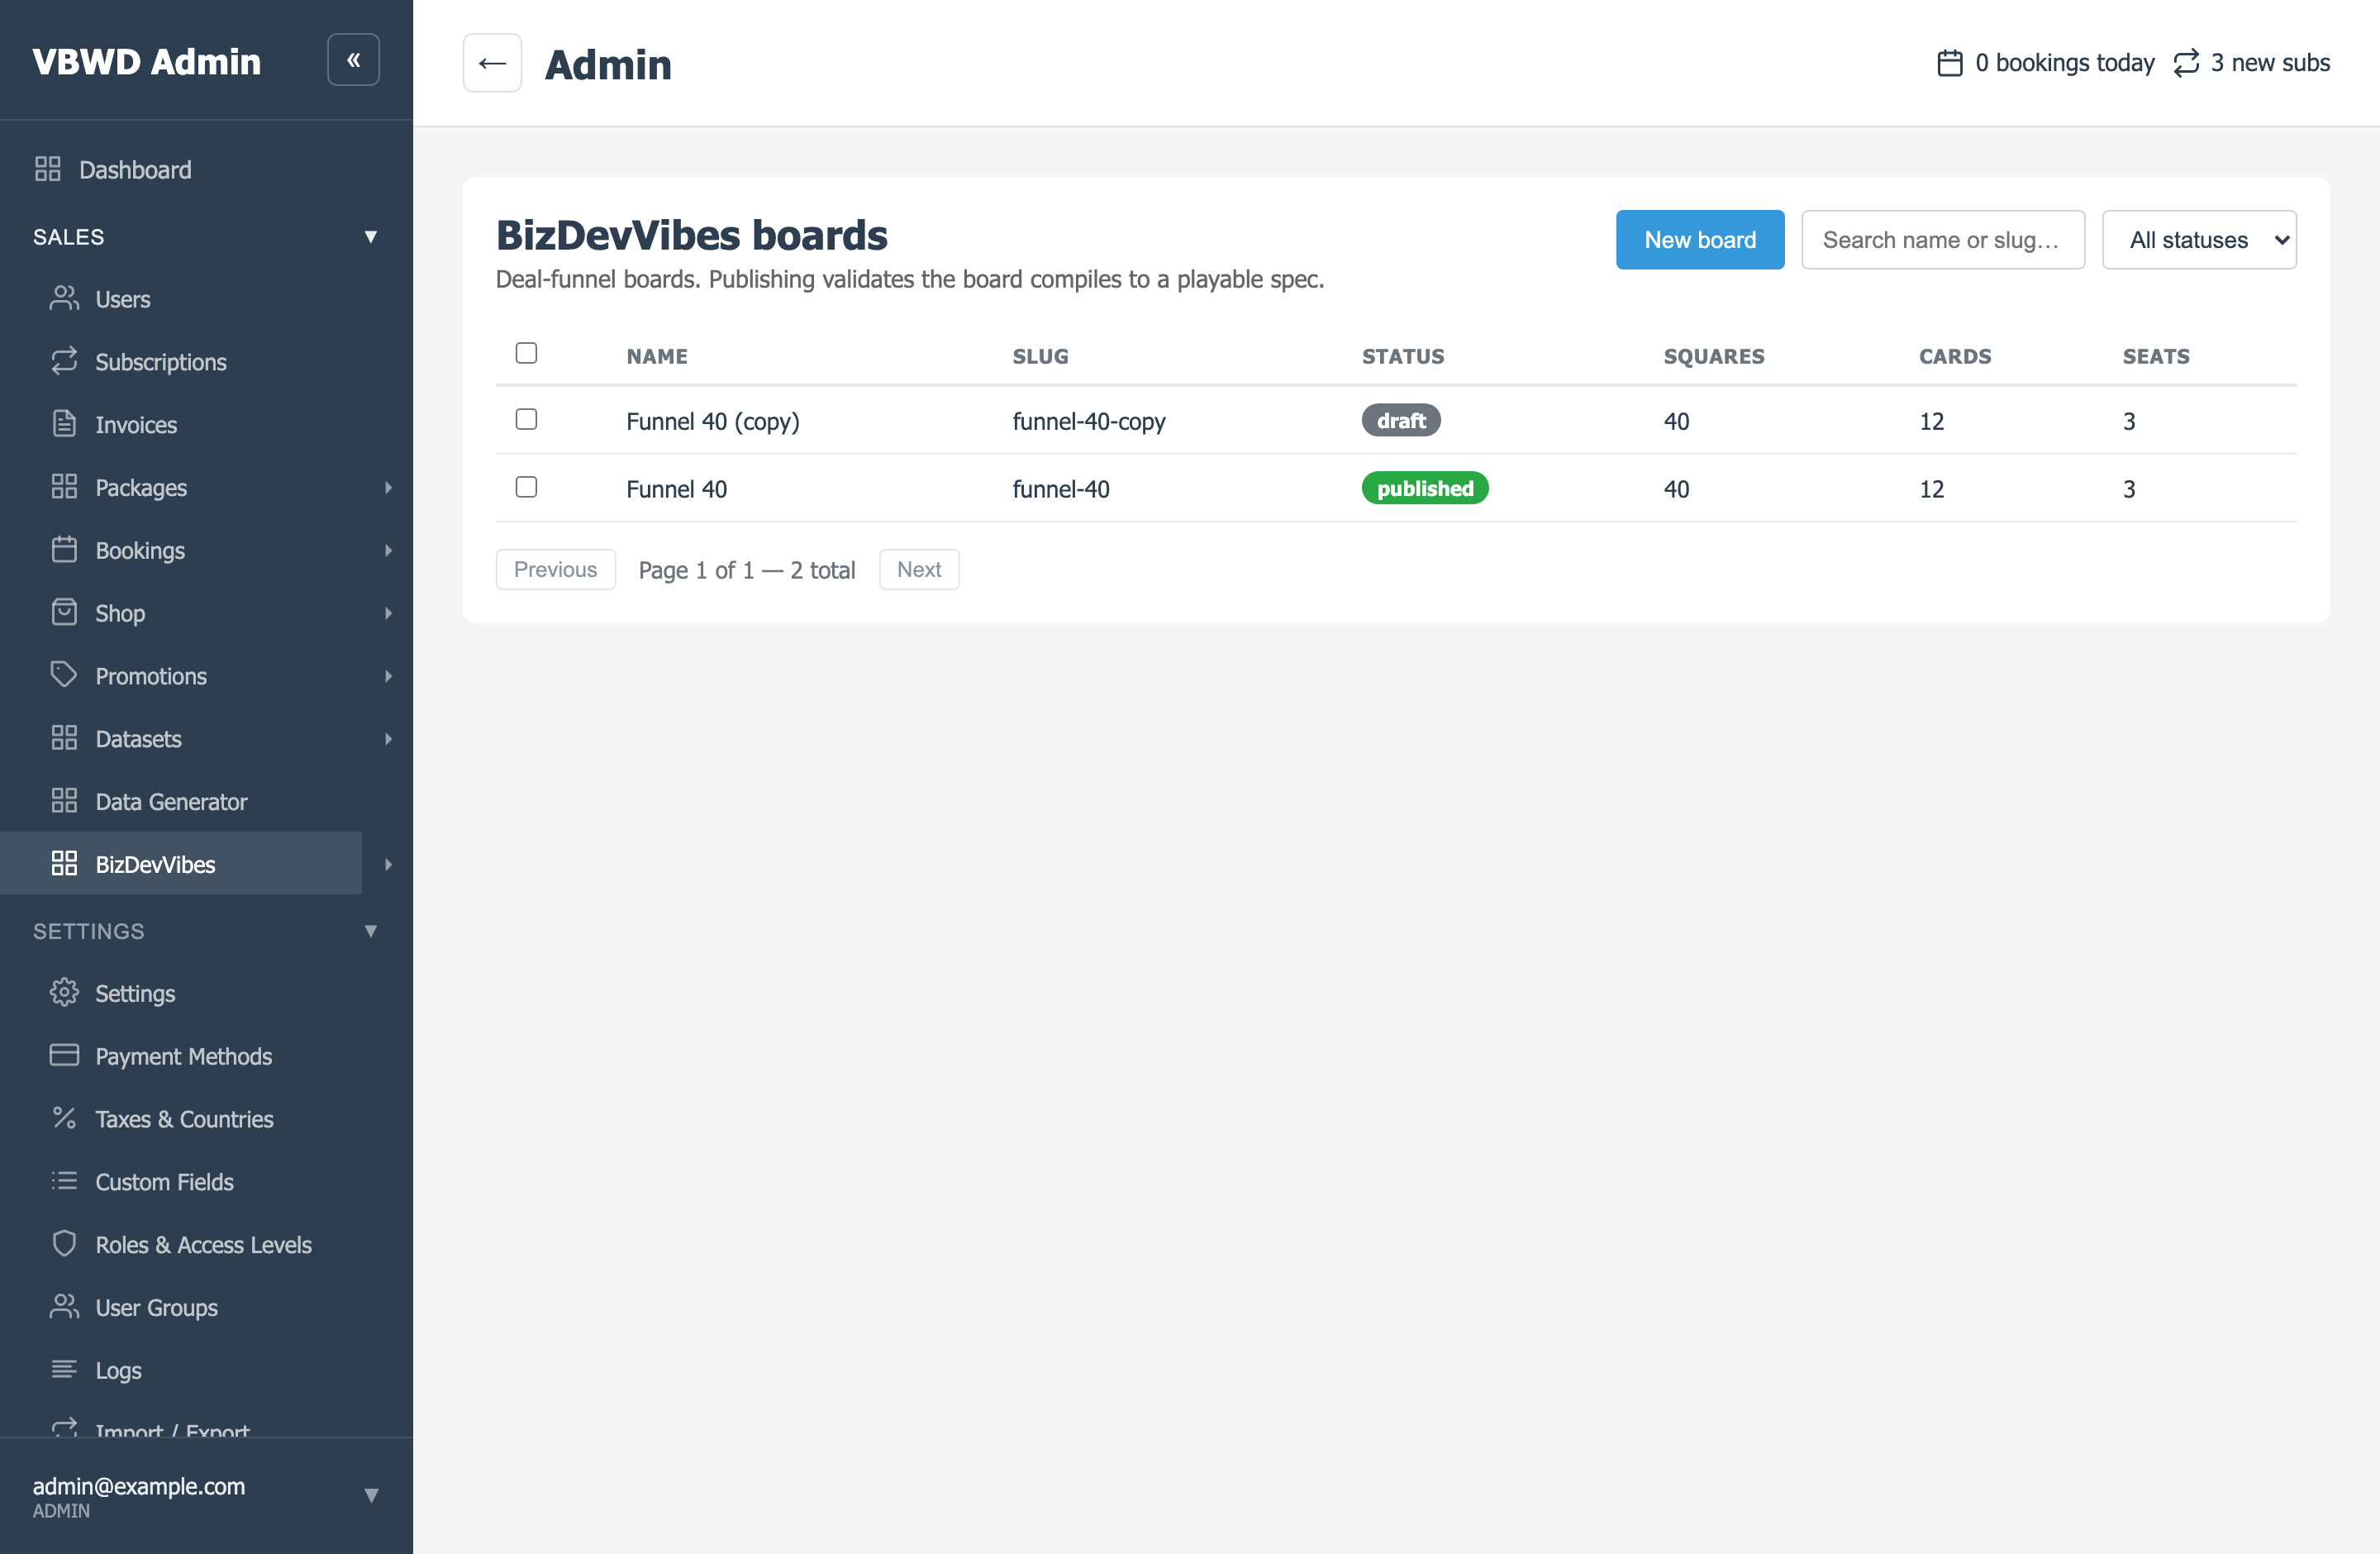Click the Next pagination button
This screenshot has width=2380, height=1554.
coord(919,569)
